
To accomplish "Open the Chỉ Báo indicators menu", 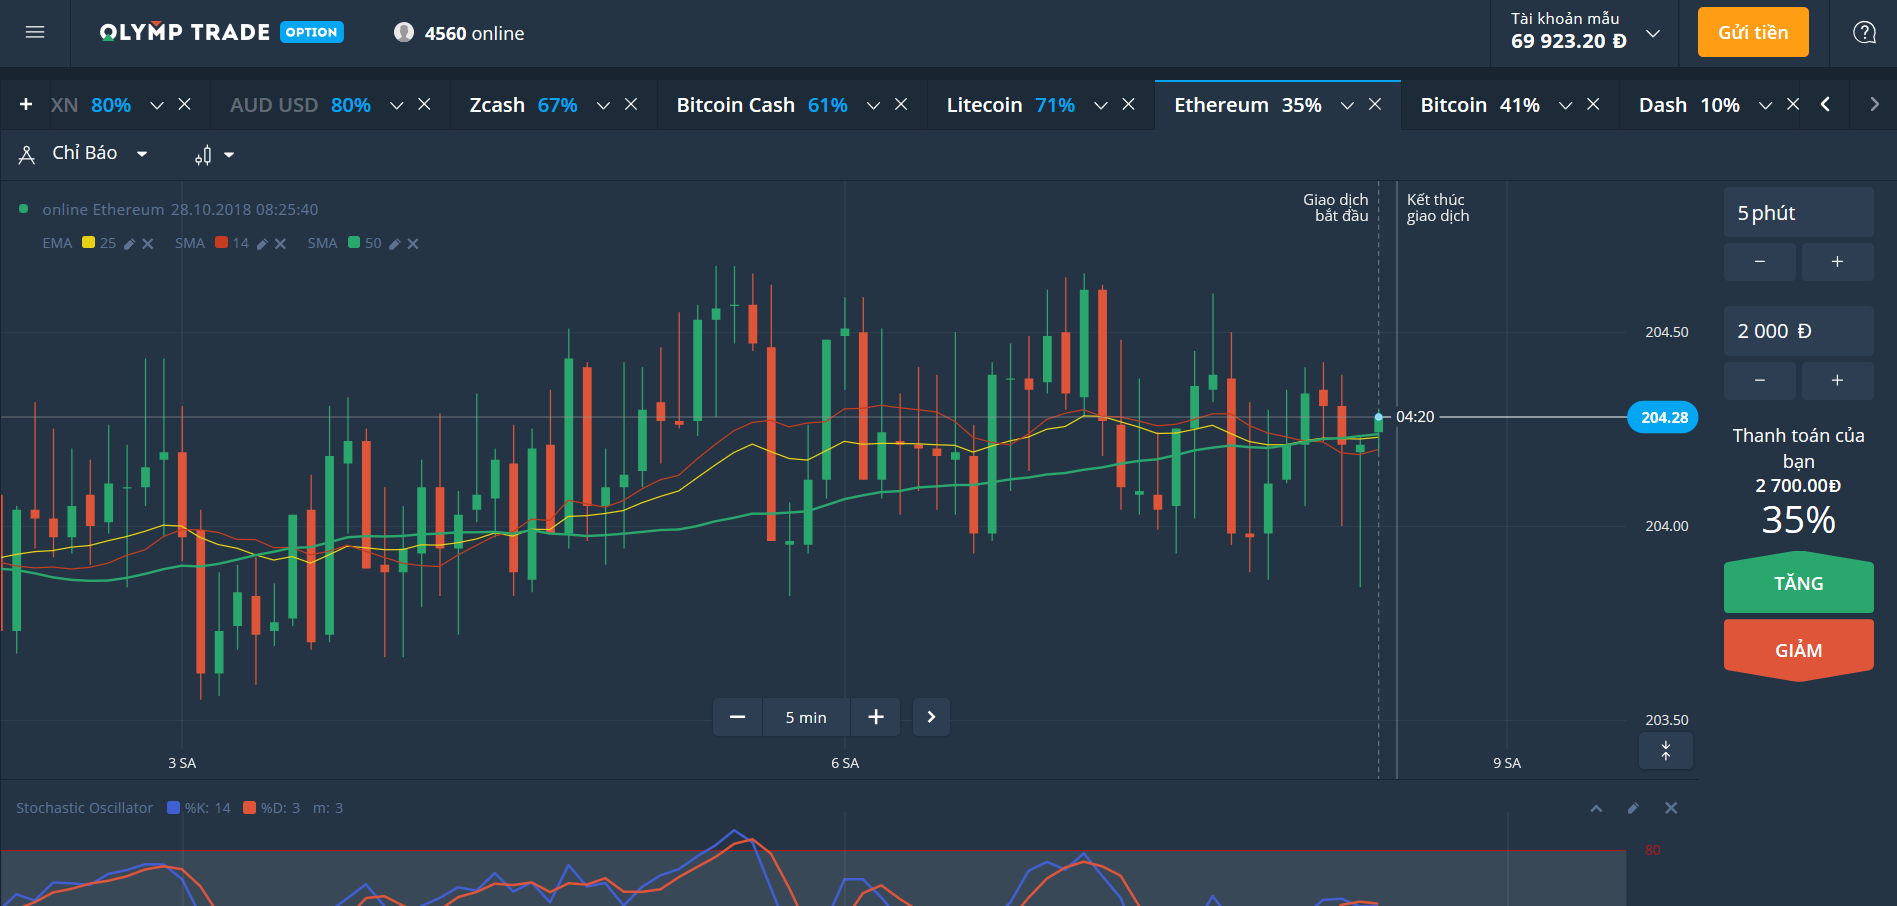I will (x=84, y=154).
